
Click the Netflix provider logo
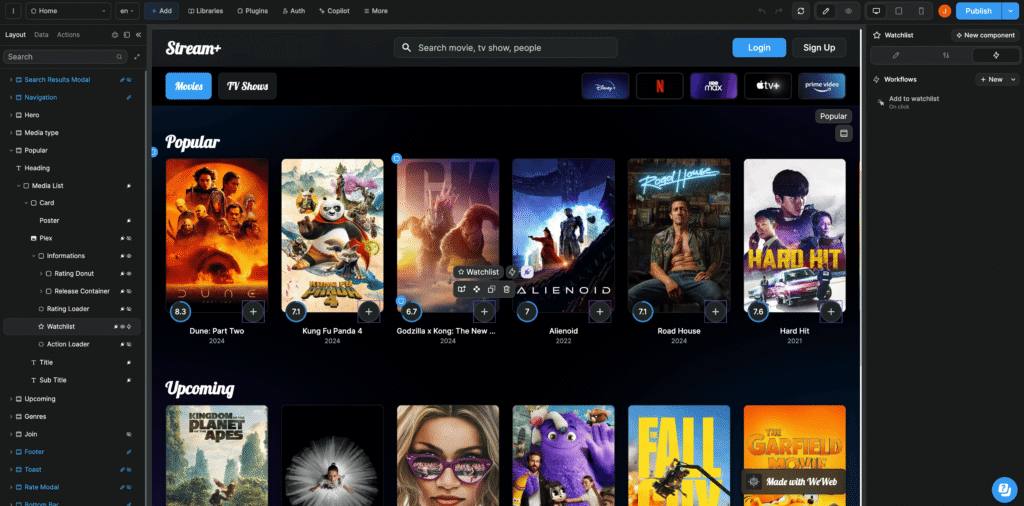[660, 86]
